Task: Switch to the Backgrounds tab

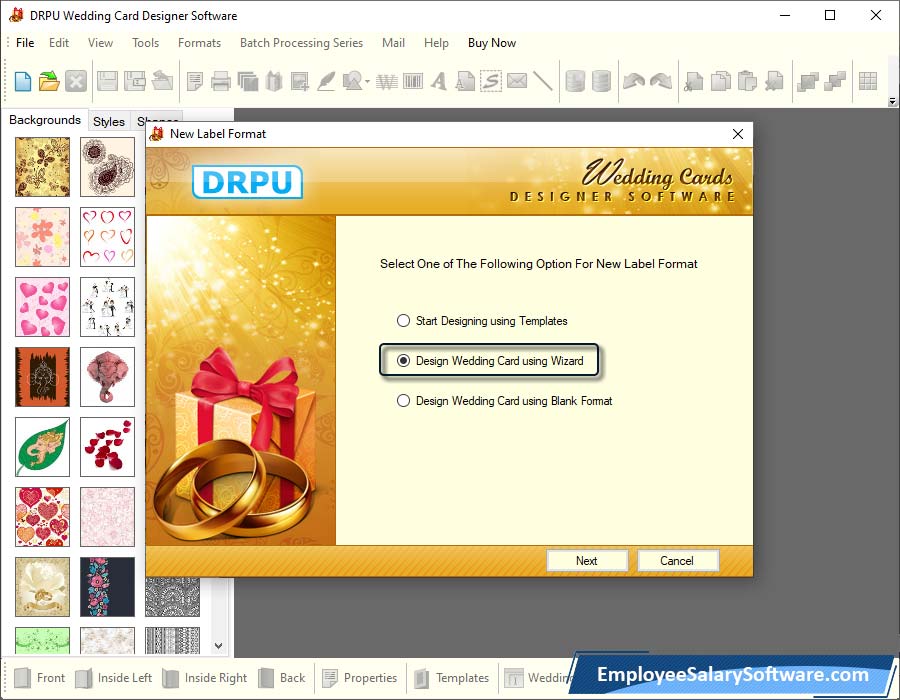Action: [45, 120]
